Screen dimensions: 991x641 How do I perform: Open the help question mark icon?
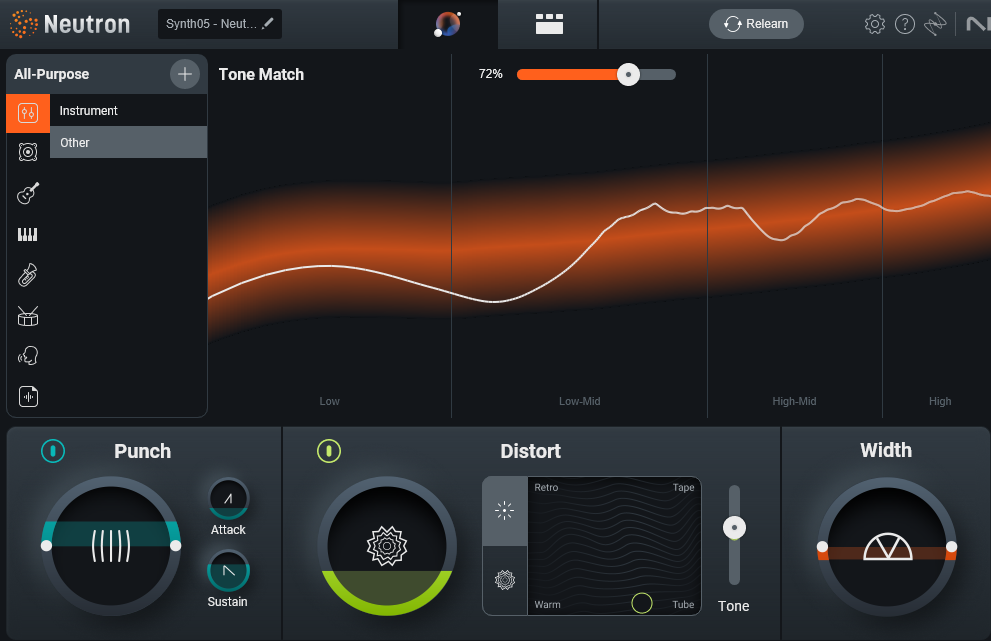point(904,24)
